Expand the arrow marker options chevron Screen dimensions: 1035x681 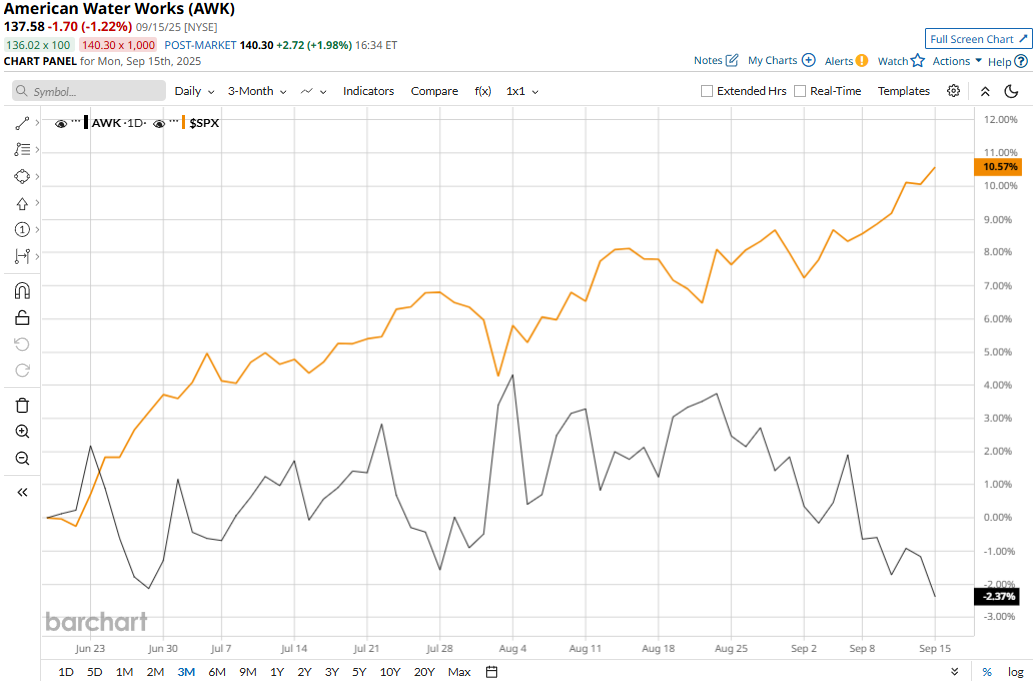click(x=38, y=203)
